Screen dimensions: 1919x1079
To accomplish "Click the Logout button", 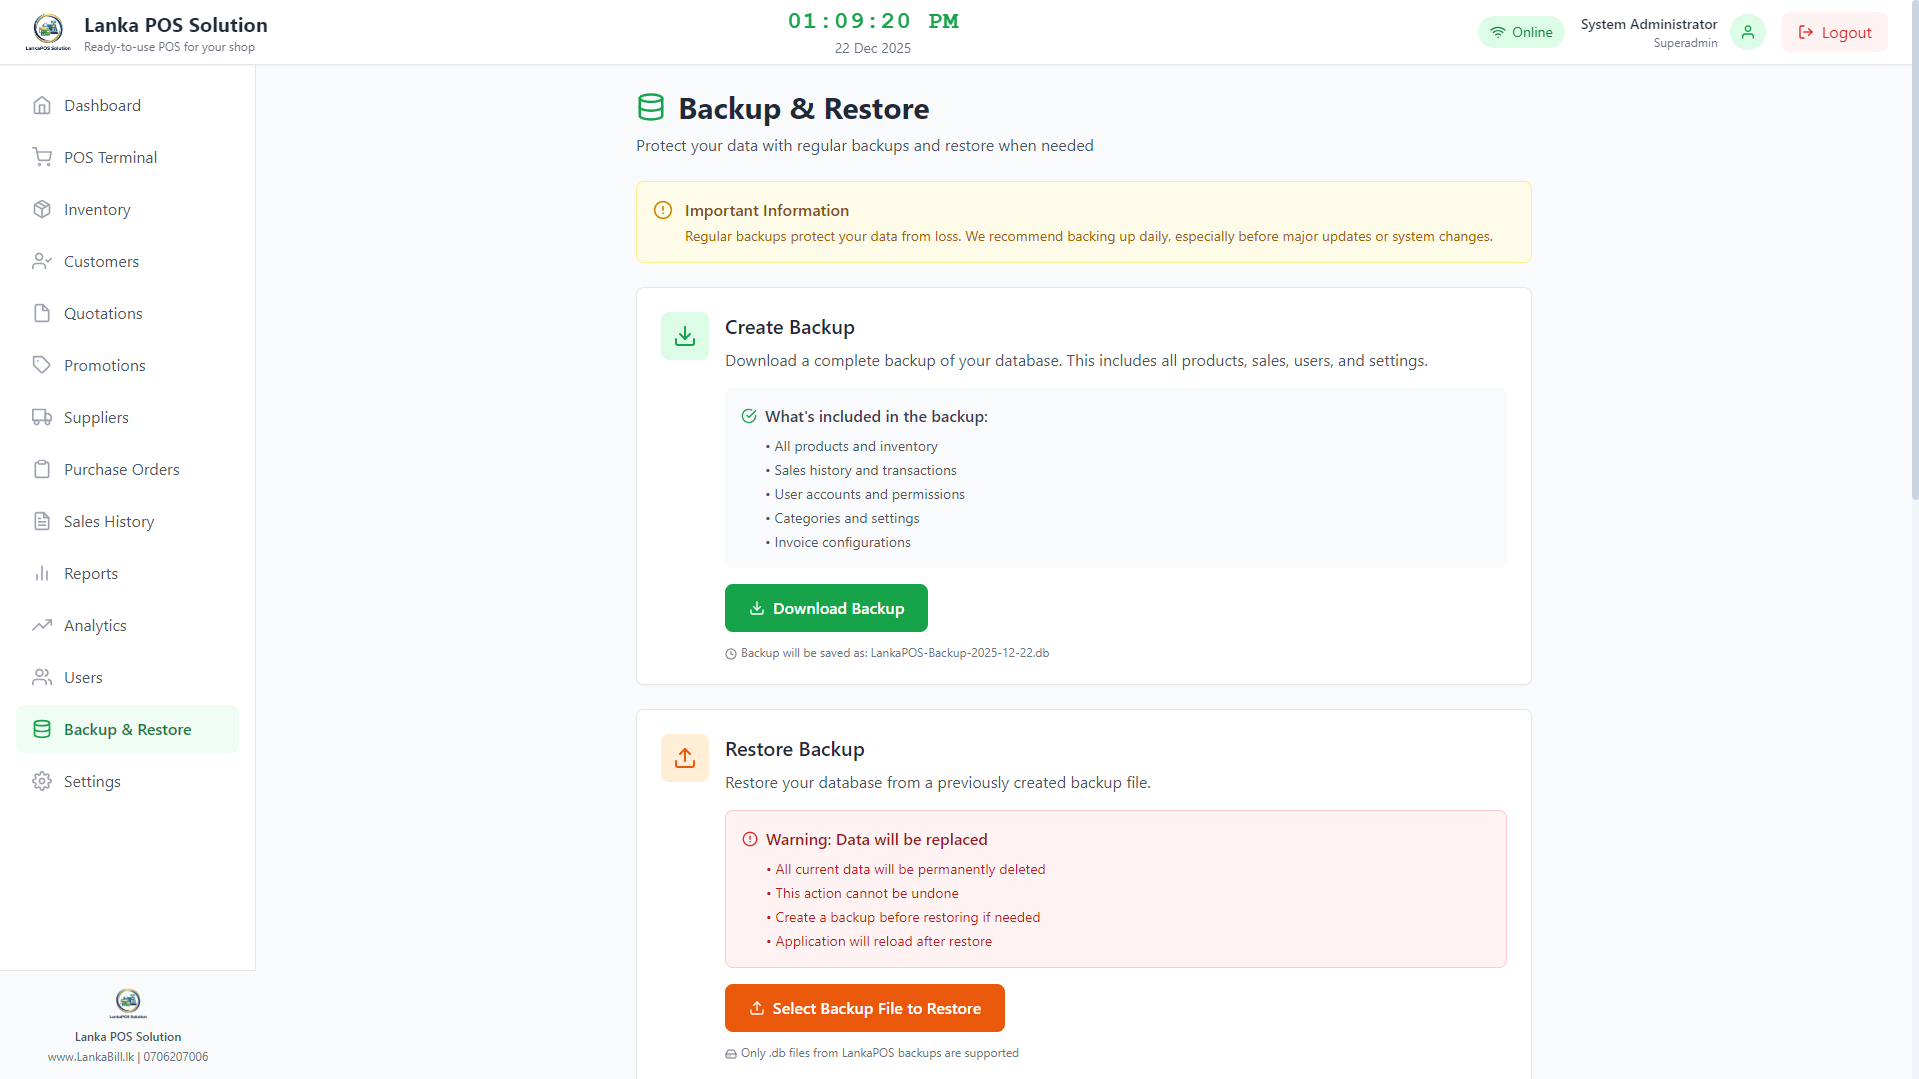I will 1834,32.
